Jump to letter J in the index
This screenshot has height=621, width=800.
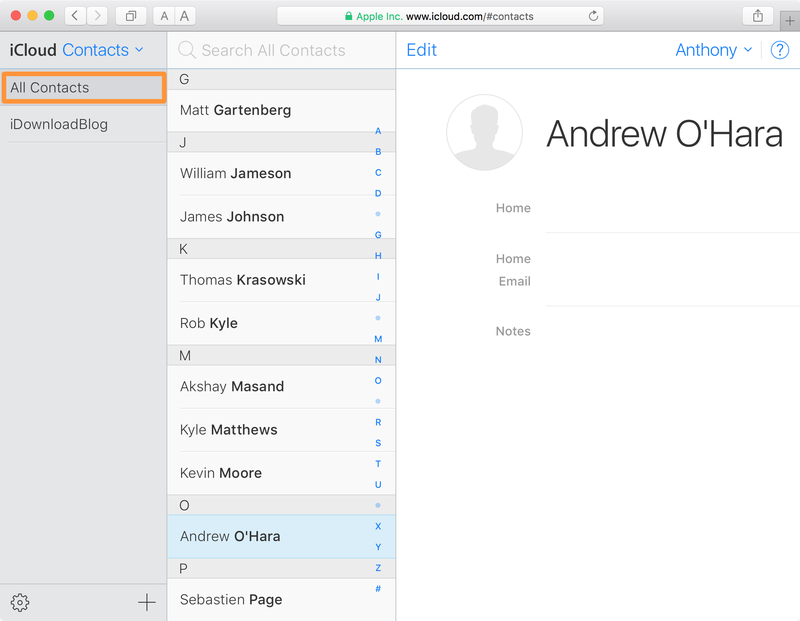pos(378,297)
